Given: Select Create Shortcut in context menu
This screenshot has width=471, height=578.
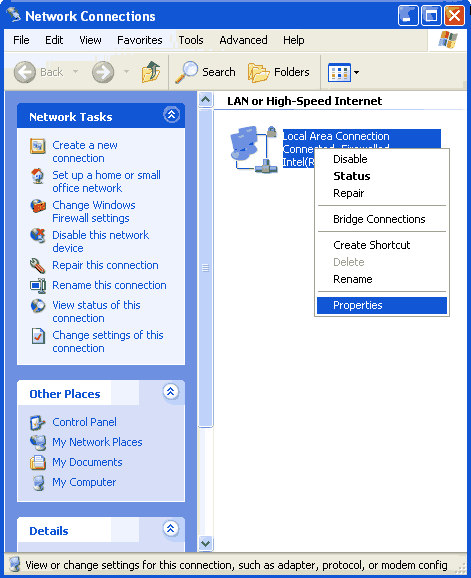Looking at the screenshot, I should coord(382,245).
